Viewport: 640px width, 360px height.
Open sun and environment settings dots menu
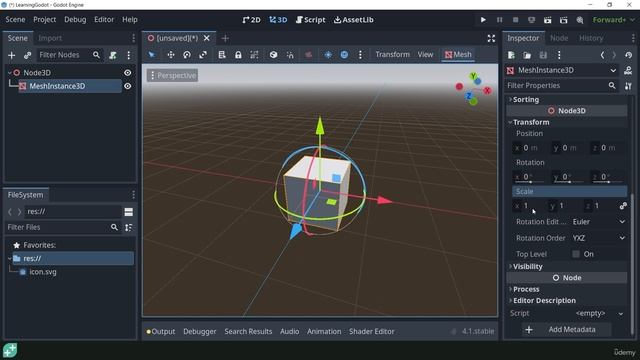click(x=360, y=55)
